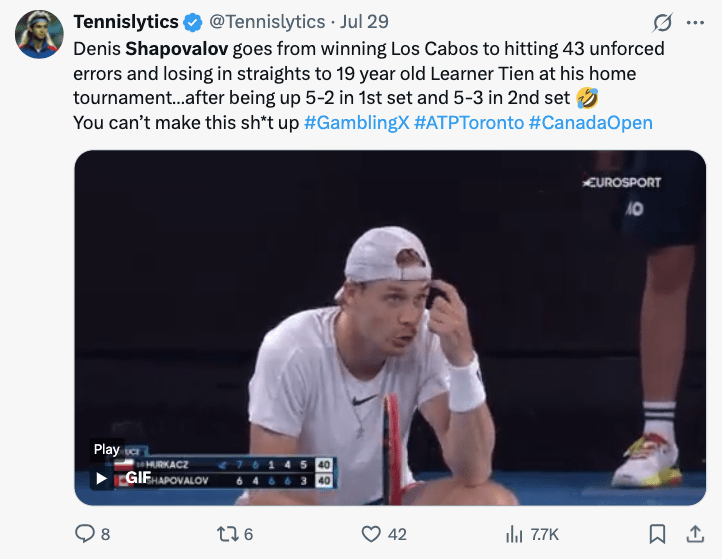Visit the #CanadaOpen hashtag

pos(590,123)
